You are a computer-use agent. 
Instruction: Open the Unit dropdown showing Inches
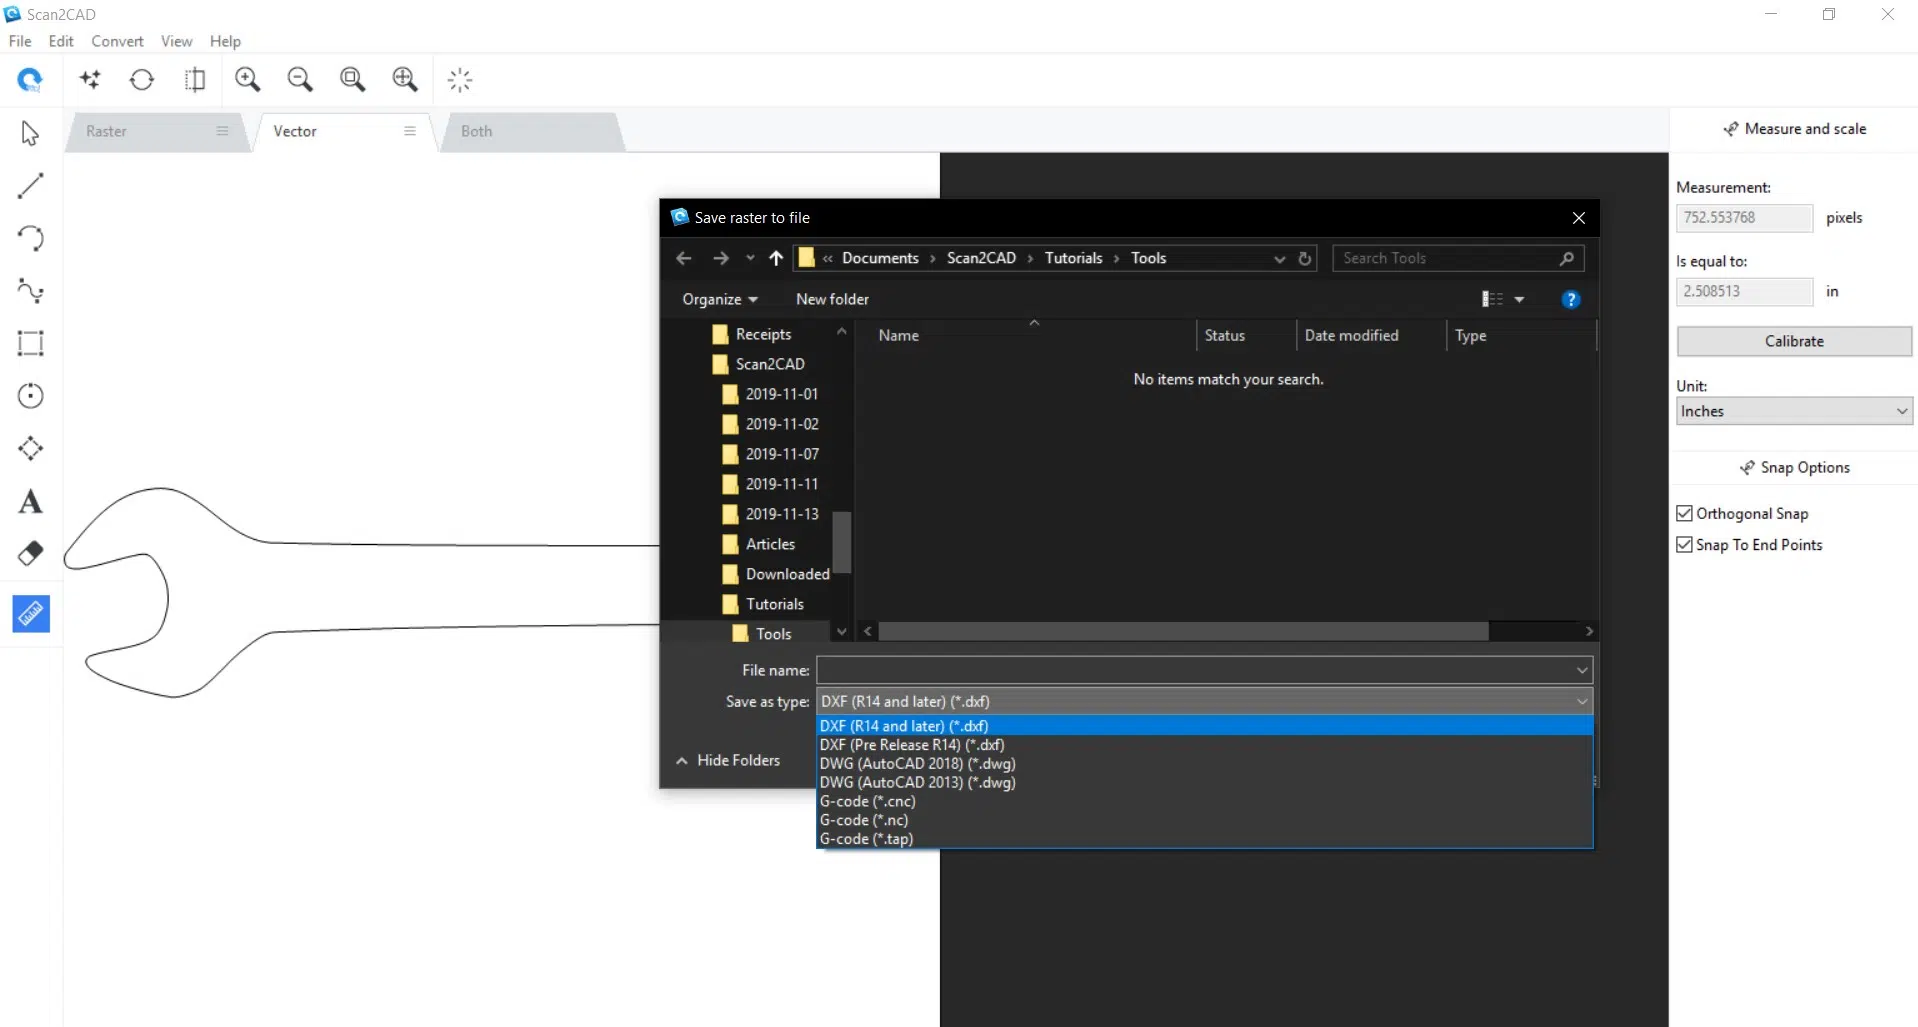tap(1794, 411)
